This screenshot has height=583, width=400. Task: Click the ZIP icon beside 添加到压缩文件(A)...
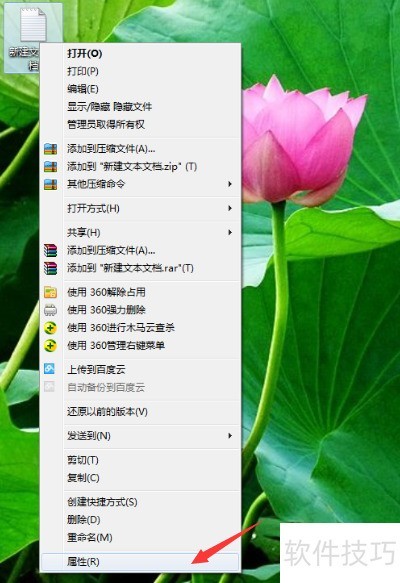click(x=51, y=149)
